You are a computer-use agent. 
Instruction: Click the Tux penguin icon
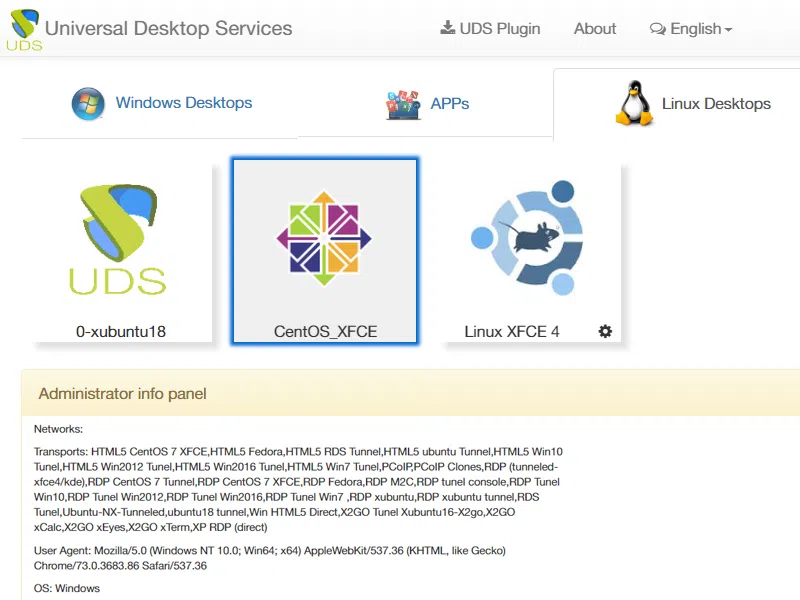pyautogui.click(x=634, y=103)
